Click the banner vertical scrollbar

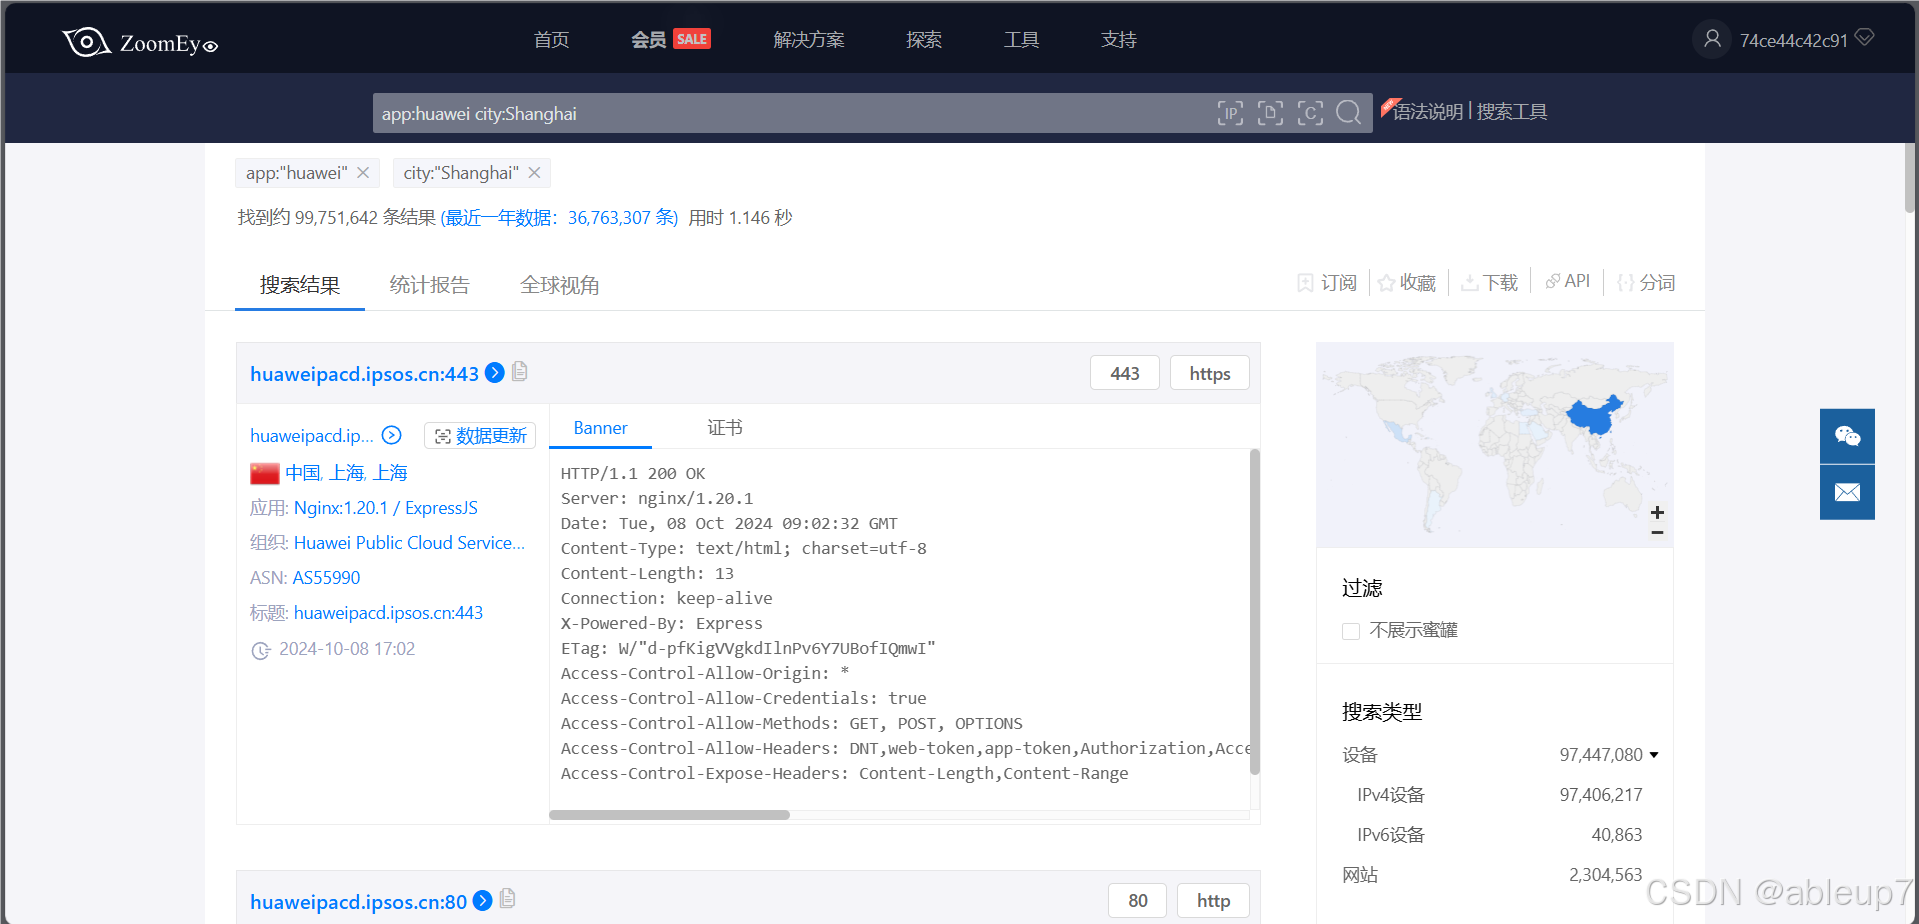(1255, 612)
